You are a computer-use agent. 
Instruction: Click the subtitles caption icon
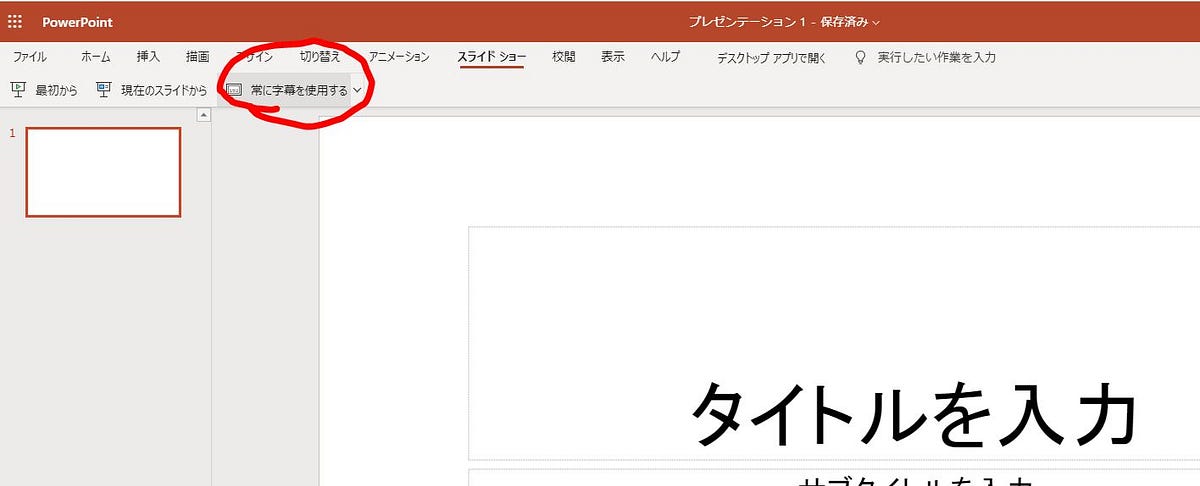[x=234, y=90]
